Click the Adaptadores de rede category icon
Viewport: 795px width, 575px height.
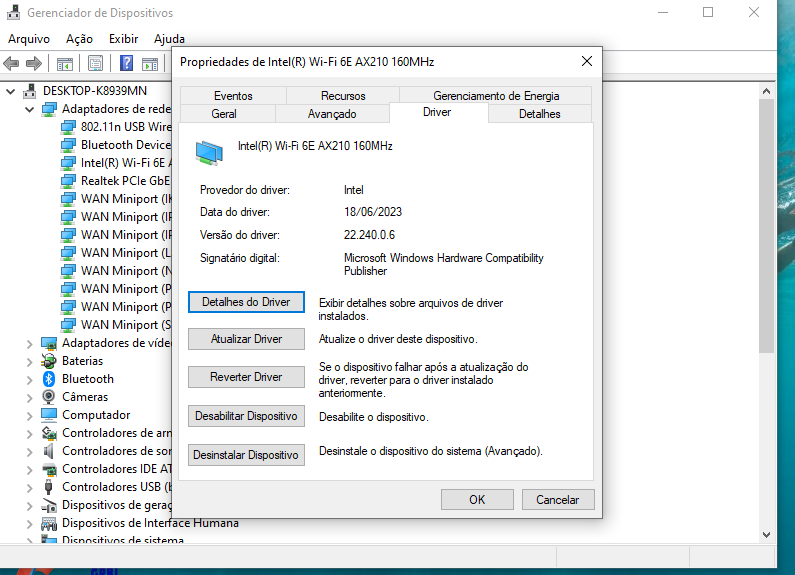click(49, 109)
